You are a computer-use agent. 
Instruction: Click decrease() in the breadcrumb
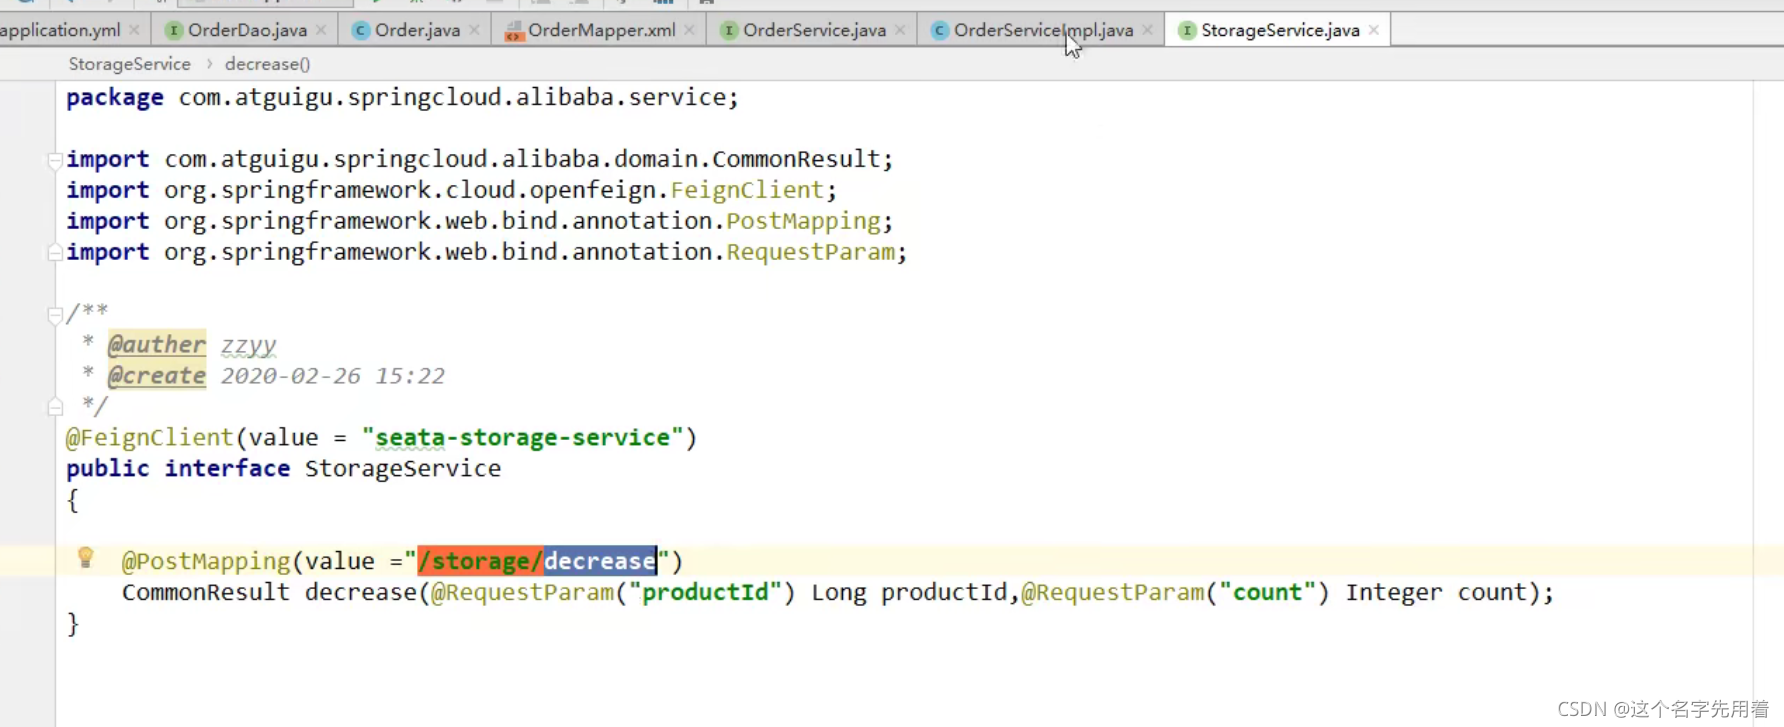[x=267, y=64]
